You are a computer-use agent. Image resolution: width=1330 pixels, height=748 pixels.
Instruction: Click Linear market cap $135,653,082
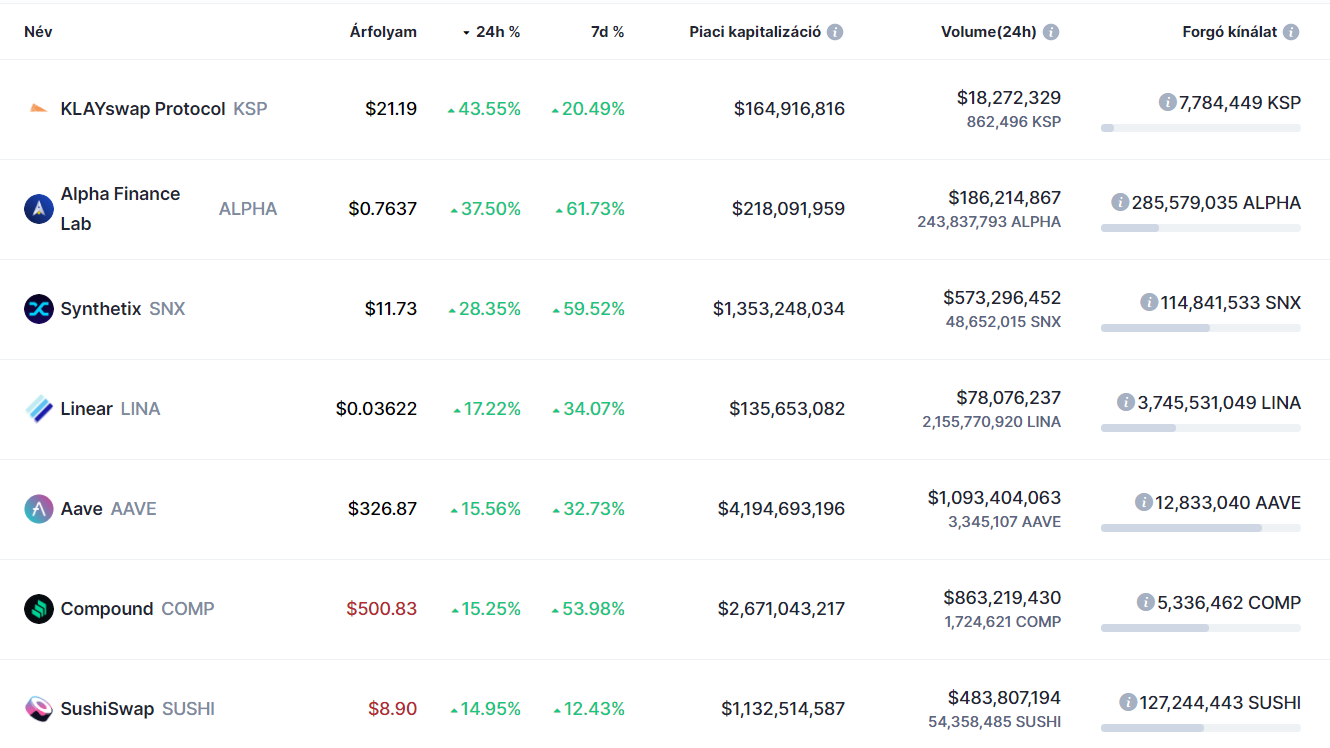(x=787, y=409)
